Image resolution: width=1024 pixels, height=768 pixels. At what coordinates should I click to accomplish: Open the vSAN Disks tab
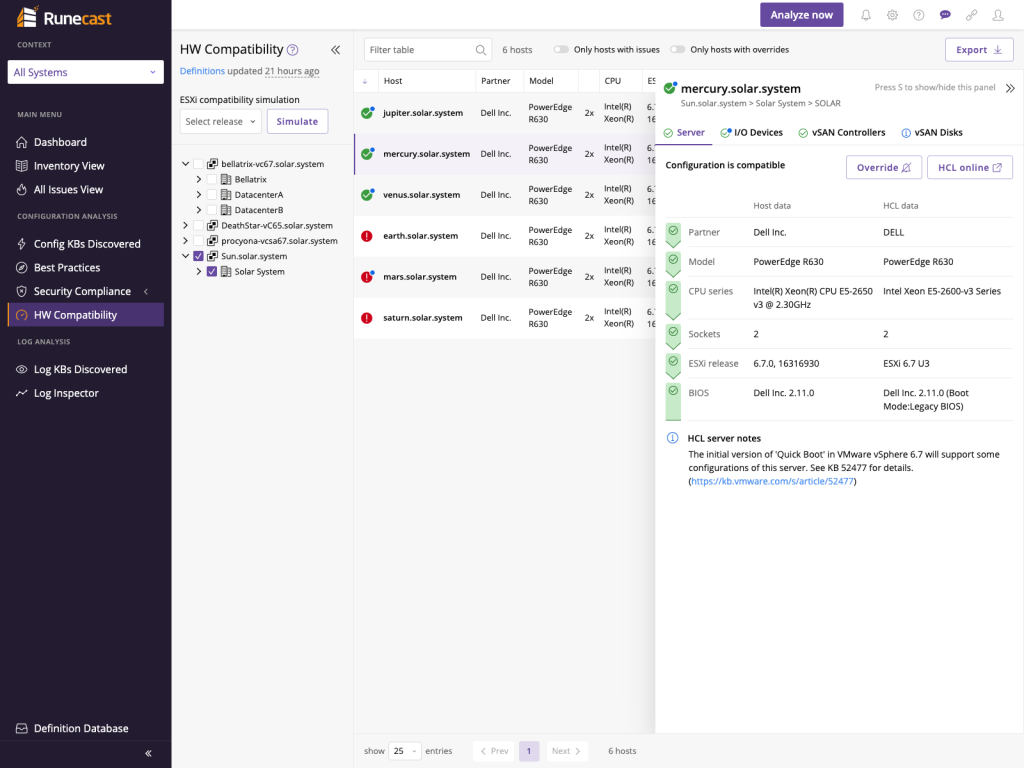[x=932, y=133]
